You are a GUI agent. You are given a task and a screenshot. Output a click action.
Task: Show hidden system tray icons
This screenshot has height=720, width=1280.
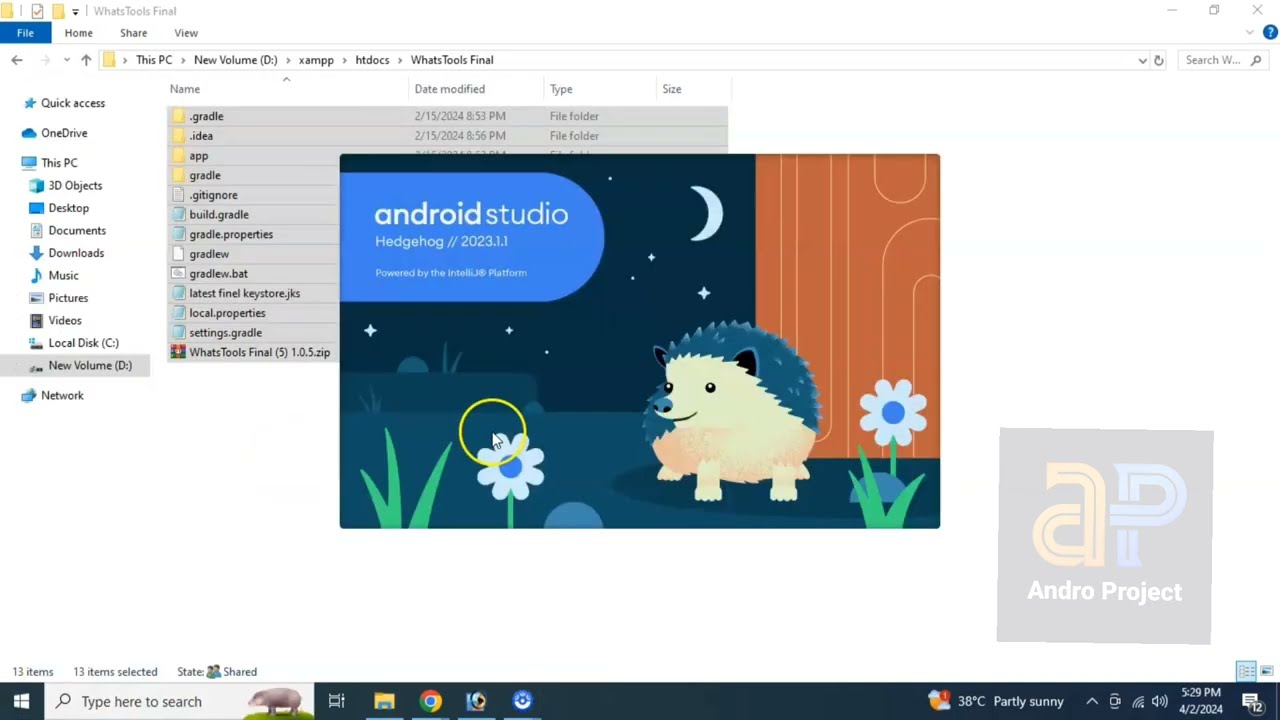(x=1092, y=701)
